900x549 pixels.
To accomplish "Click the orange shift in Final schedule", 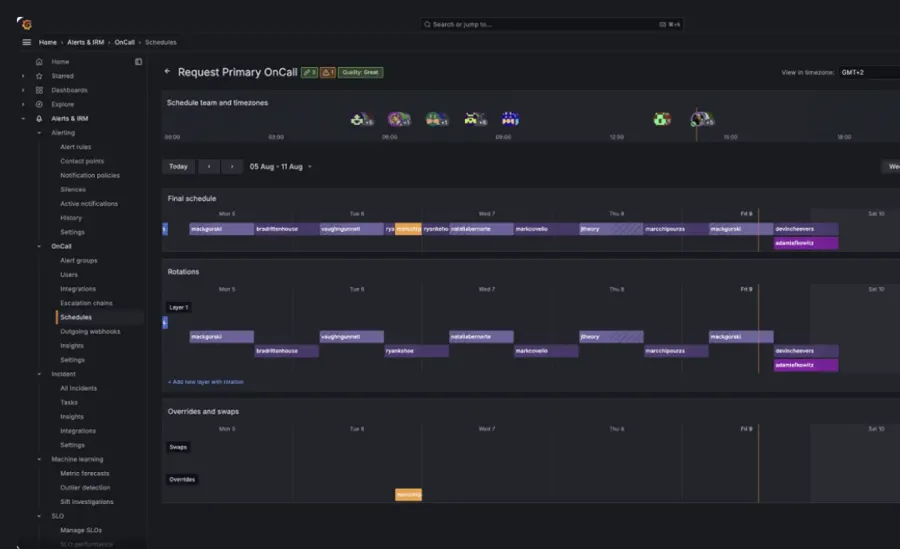I will [x=408, y=229].
